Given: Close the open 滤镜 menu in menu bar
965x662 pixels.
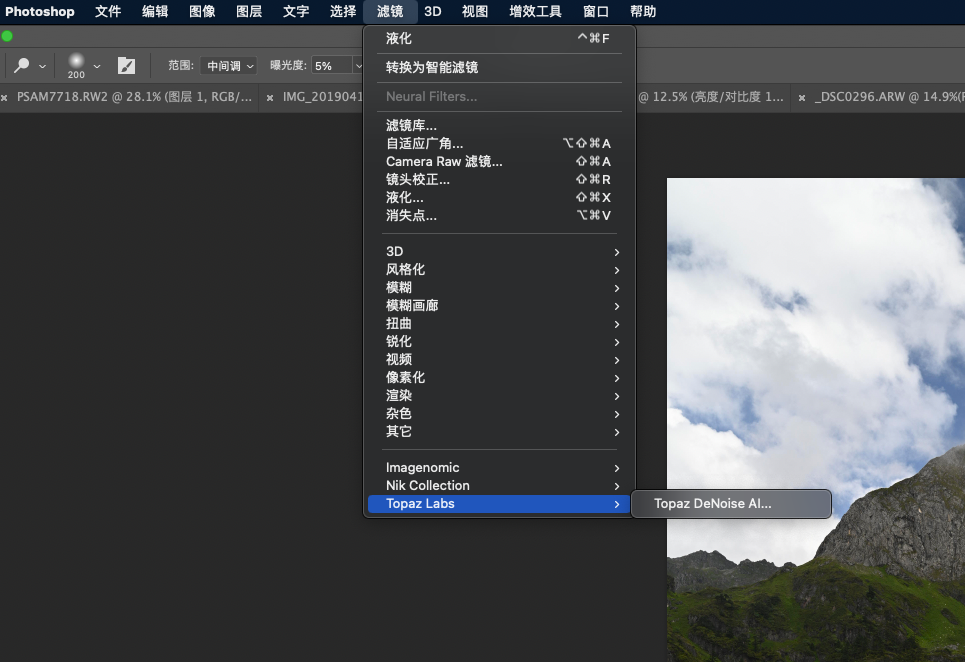Looking at the screenshot, I should (x=390, y=11).
